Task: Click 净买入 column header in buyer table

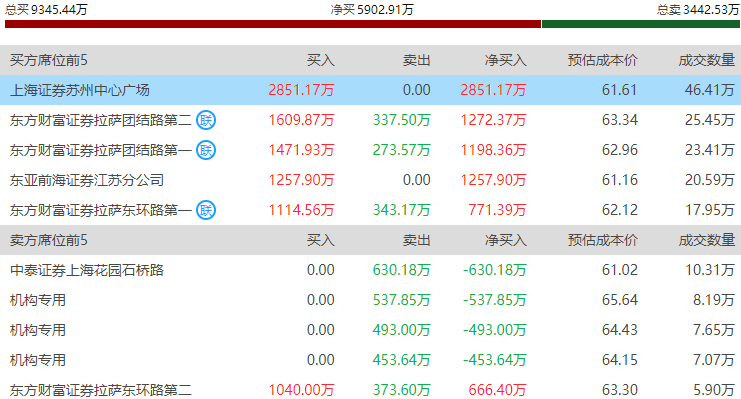Action: coord(505,60)
